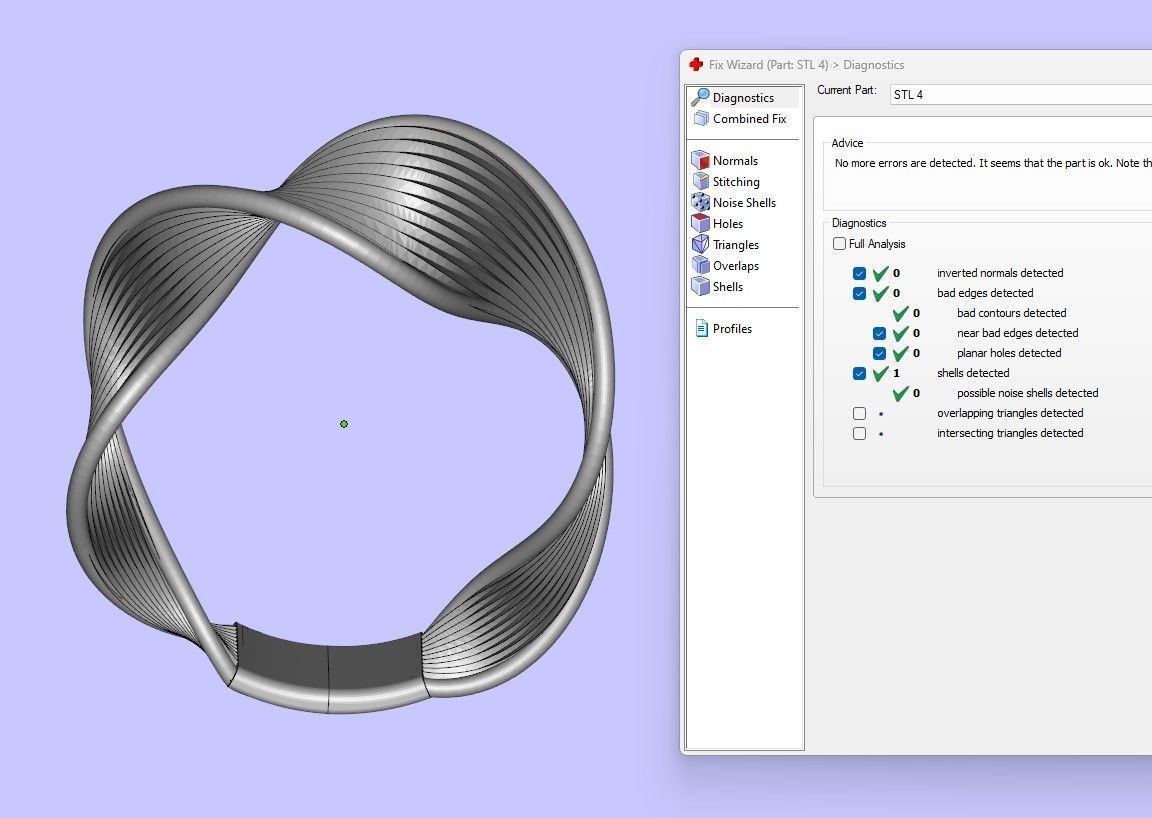This screenshot has width=1152, height=818.
Task: Select the Triangles label in the sidebar
Action: click(x=735, y=245)
